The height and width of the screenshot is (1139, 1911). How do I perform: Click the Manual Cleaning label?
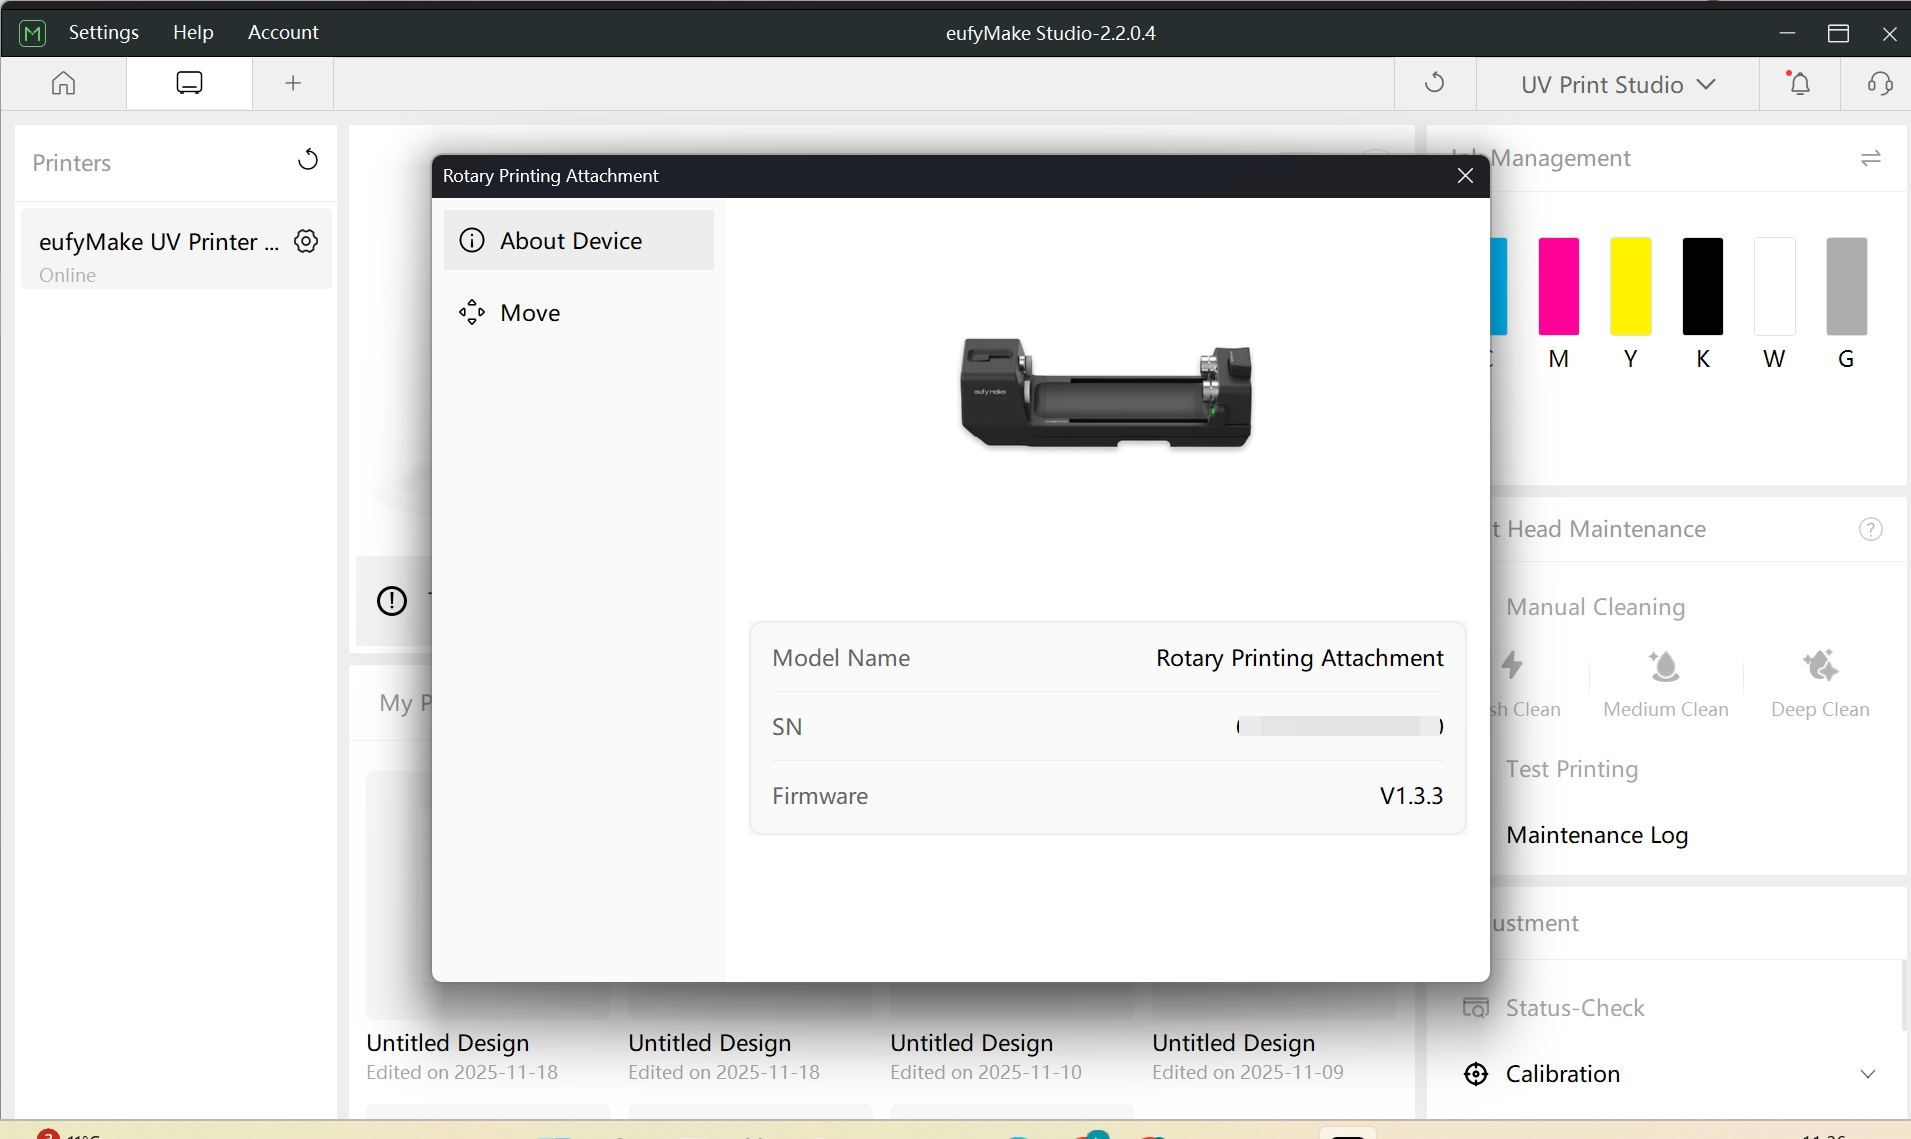point(1595,607)
